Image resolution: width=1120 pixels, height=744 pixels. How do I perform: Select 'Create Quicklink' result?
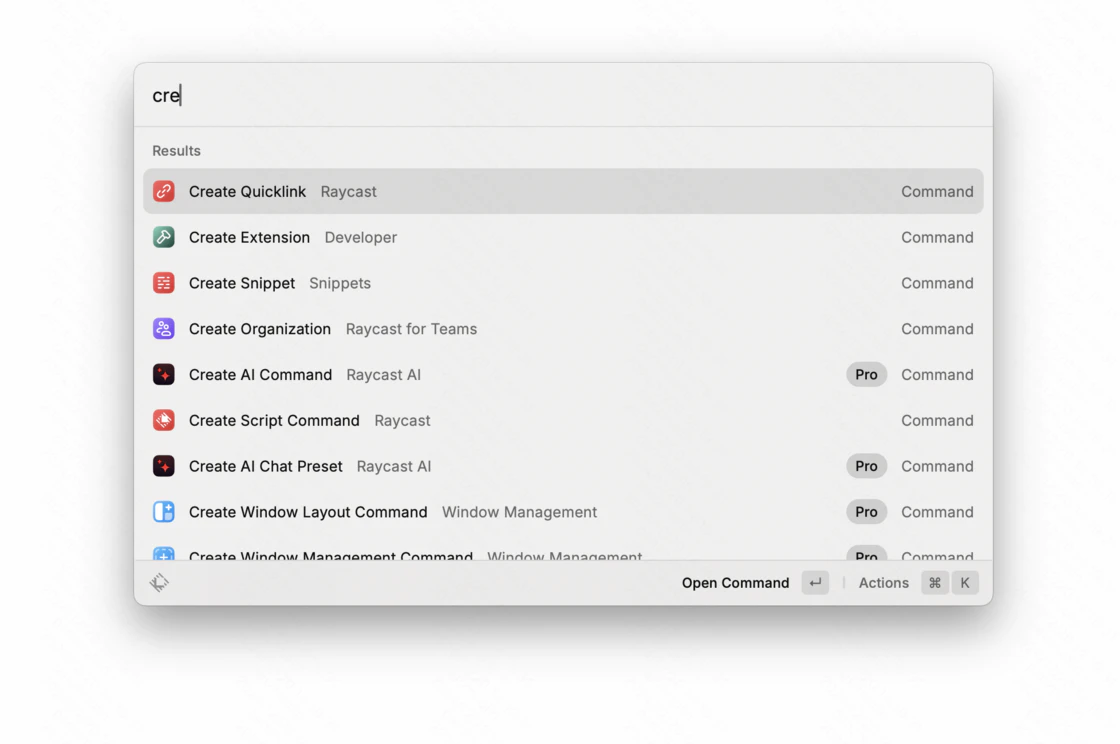point(563,191)
